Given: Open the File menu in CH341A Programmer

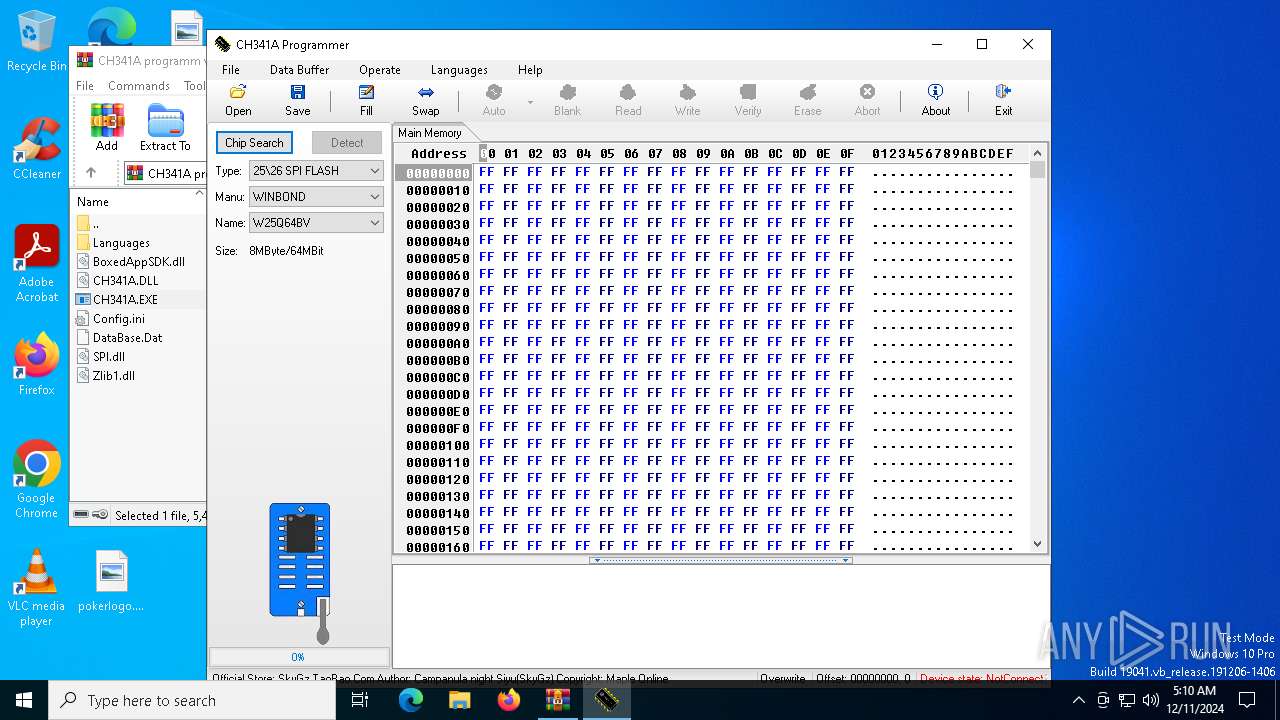Looking at the screenshot, I should click(231, 70).
